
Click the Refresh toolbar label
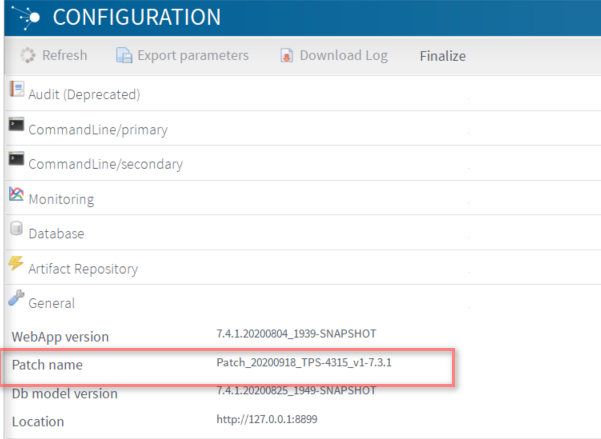coord(64,56)
